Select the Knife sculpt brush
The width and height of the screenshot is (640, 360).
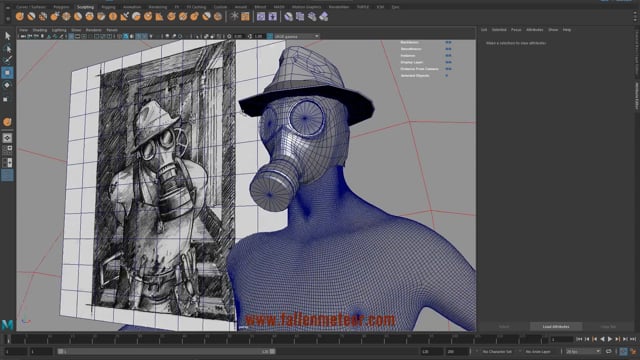(171, 17)
